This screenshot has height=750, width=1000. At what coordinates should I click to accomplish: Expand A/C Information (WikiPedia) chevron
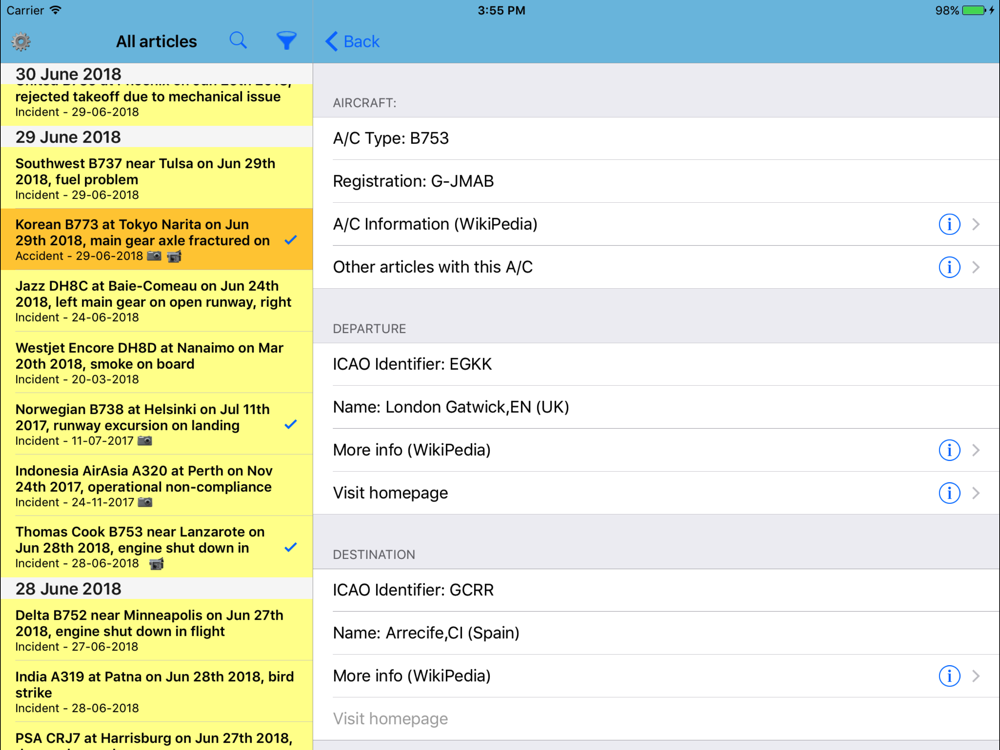click(976, 224)
